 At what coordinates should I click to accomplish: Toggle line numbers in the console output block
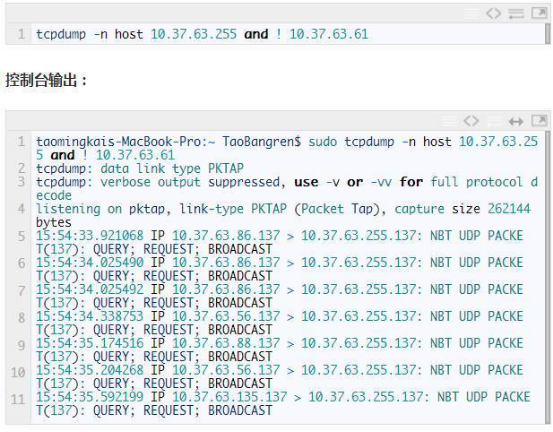pyautogui.click(x=449, y=121)
